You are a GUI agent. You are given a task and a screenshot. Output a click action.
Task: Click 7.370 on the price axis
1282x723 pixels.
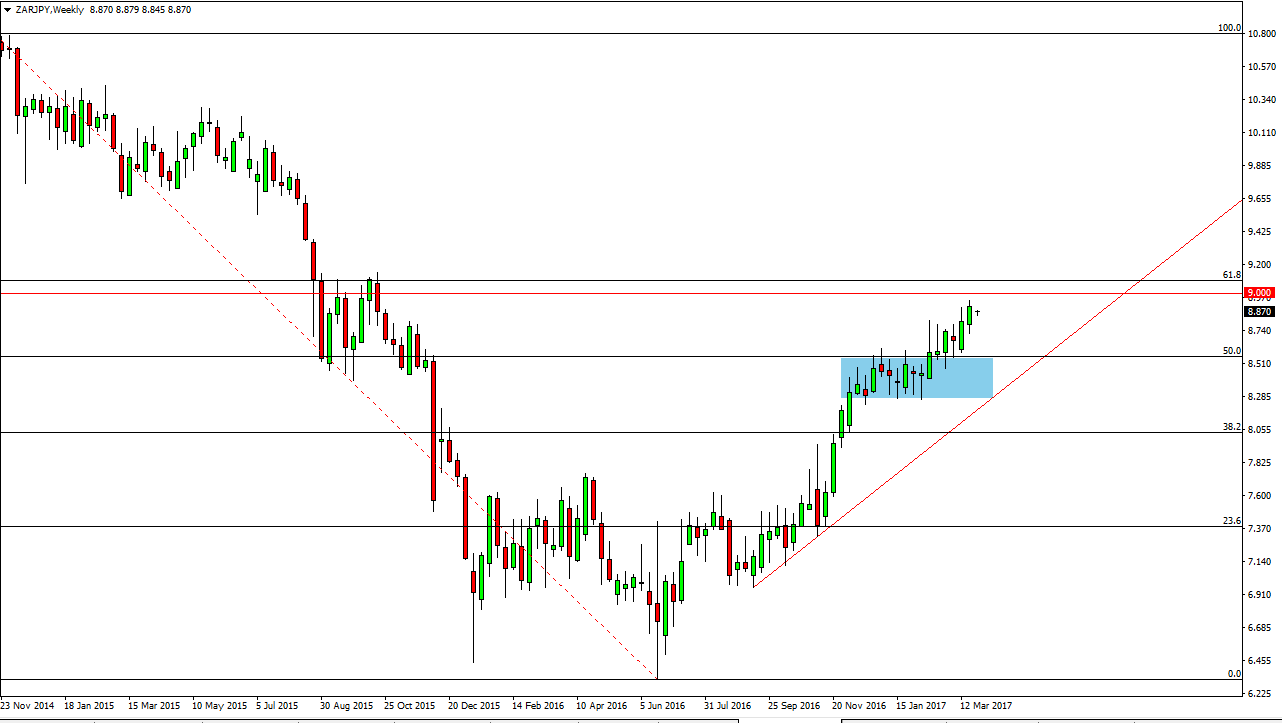point(1261,529)
